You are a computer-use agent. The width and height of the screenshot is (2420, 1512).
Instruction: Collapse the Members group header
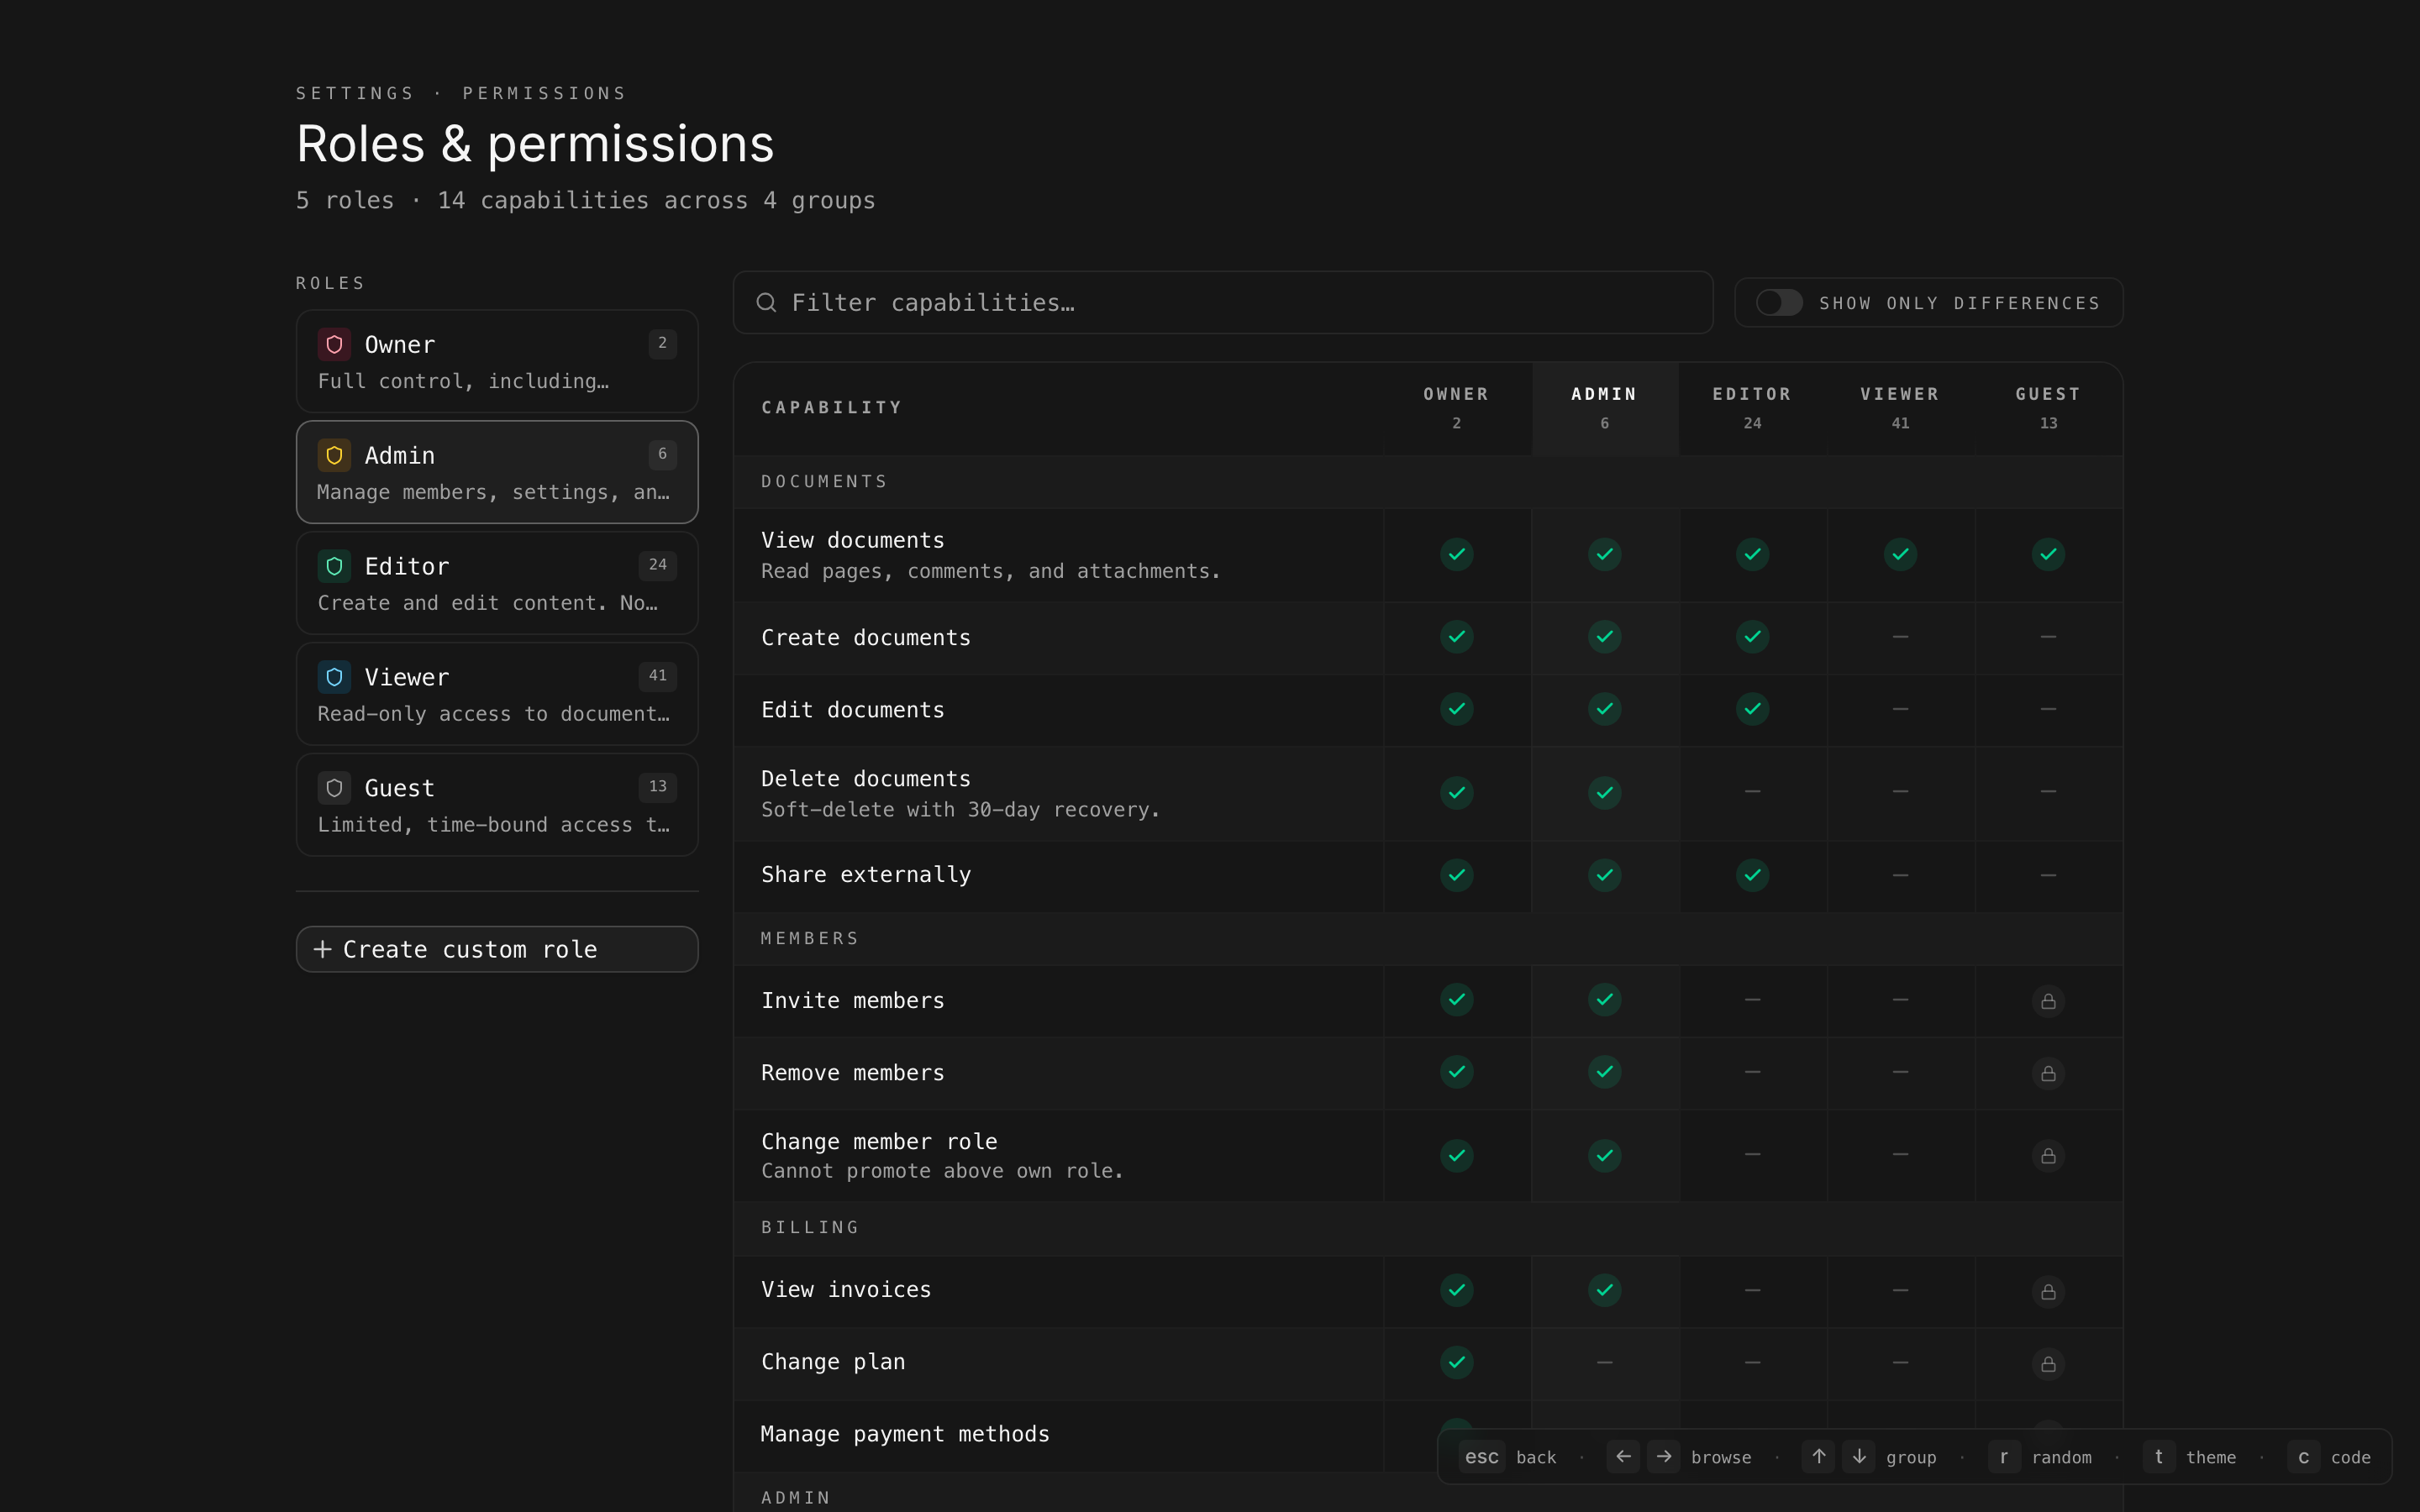809,938
